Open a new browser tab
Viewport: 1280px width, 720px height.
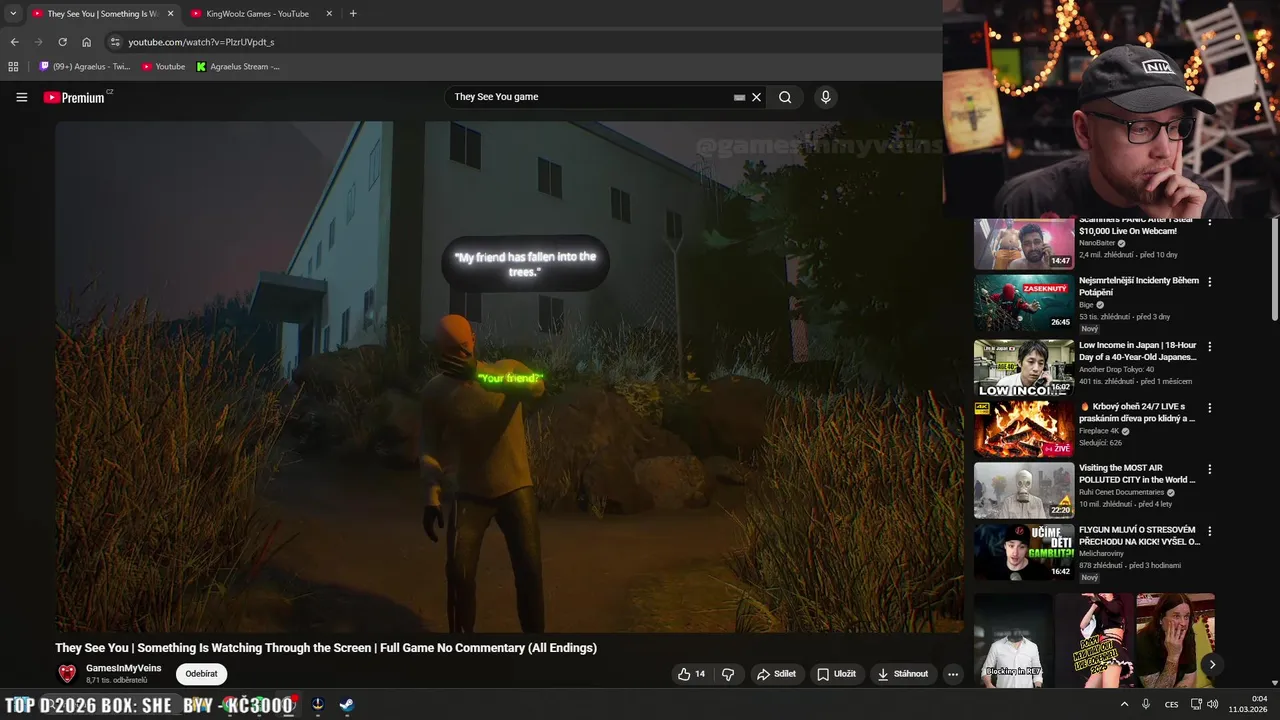pos(353,14)
